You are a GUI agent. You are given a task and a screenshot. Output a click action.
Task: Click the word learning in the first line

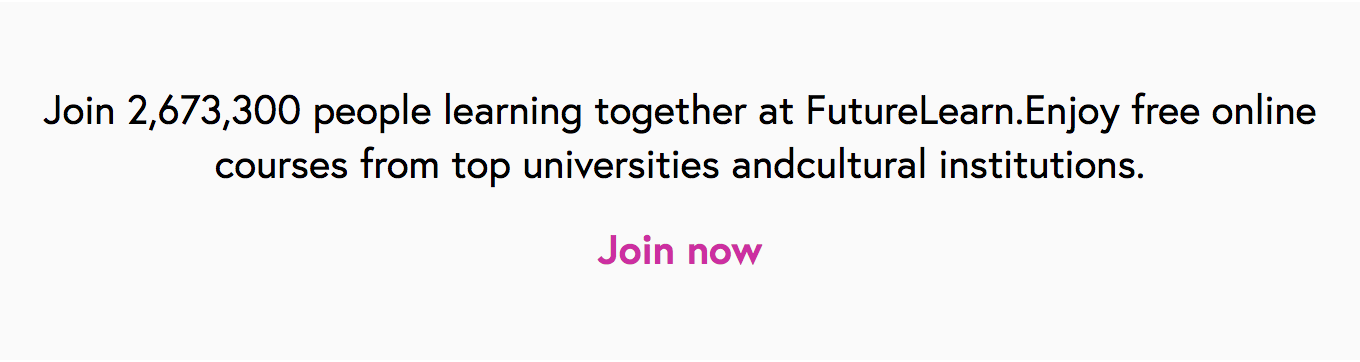(x=513, y=112)
